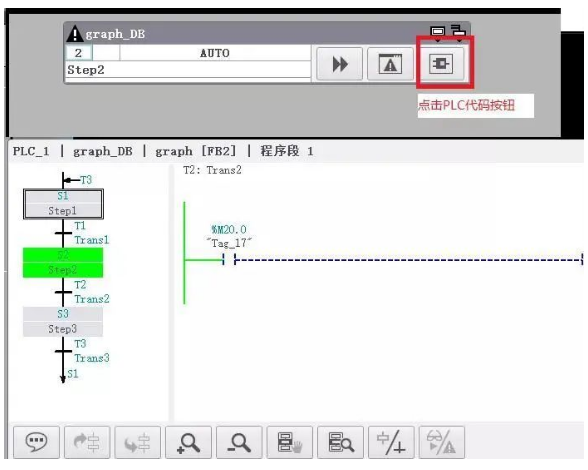
Task: Click the AUTO mode field
Action: (215, 53)
